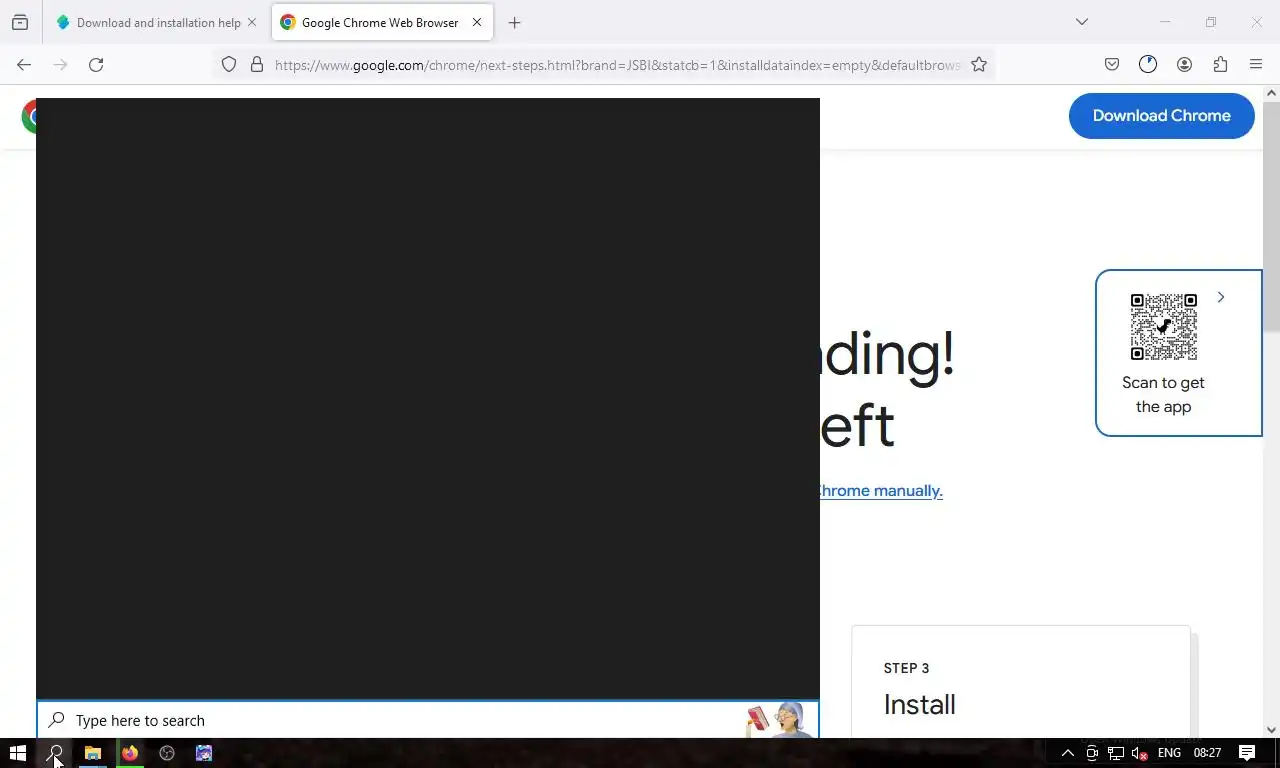Expand the list all tabs dropdown
This screenshot has height=768, width=1280.
[1081, 22]
